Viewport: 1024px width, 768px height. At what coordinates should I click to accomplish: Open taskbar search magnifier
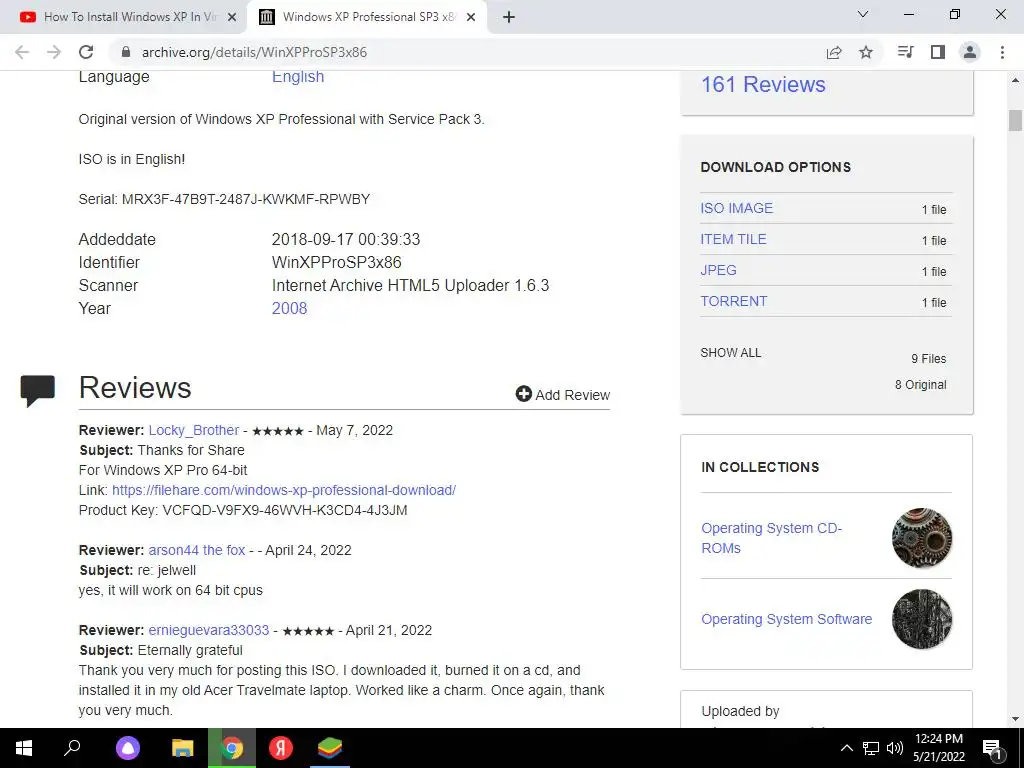point(72,748)
